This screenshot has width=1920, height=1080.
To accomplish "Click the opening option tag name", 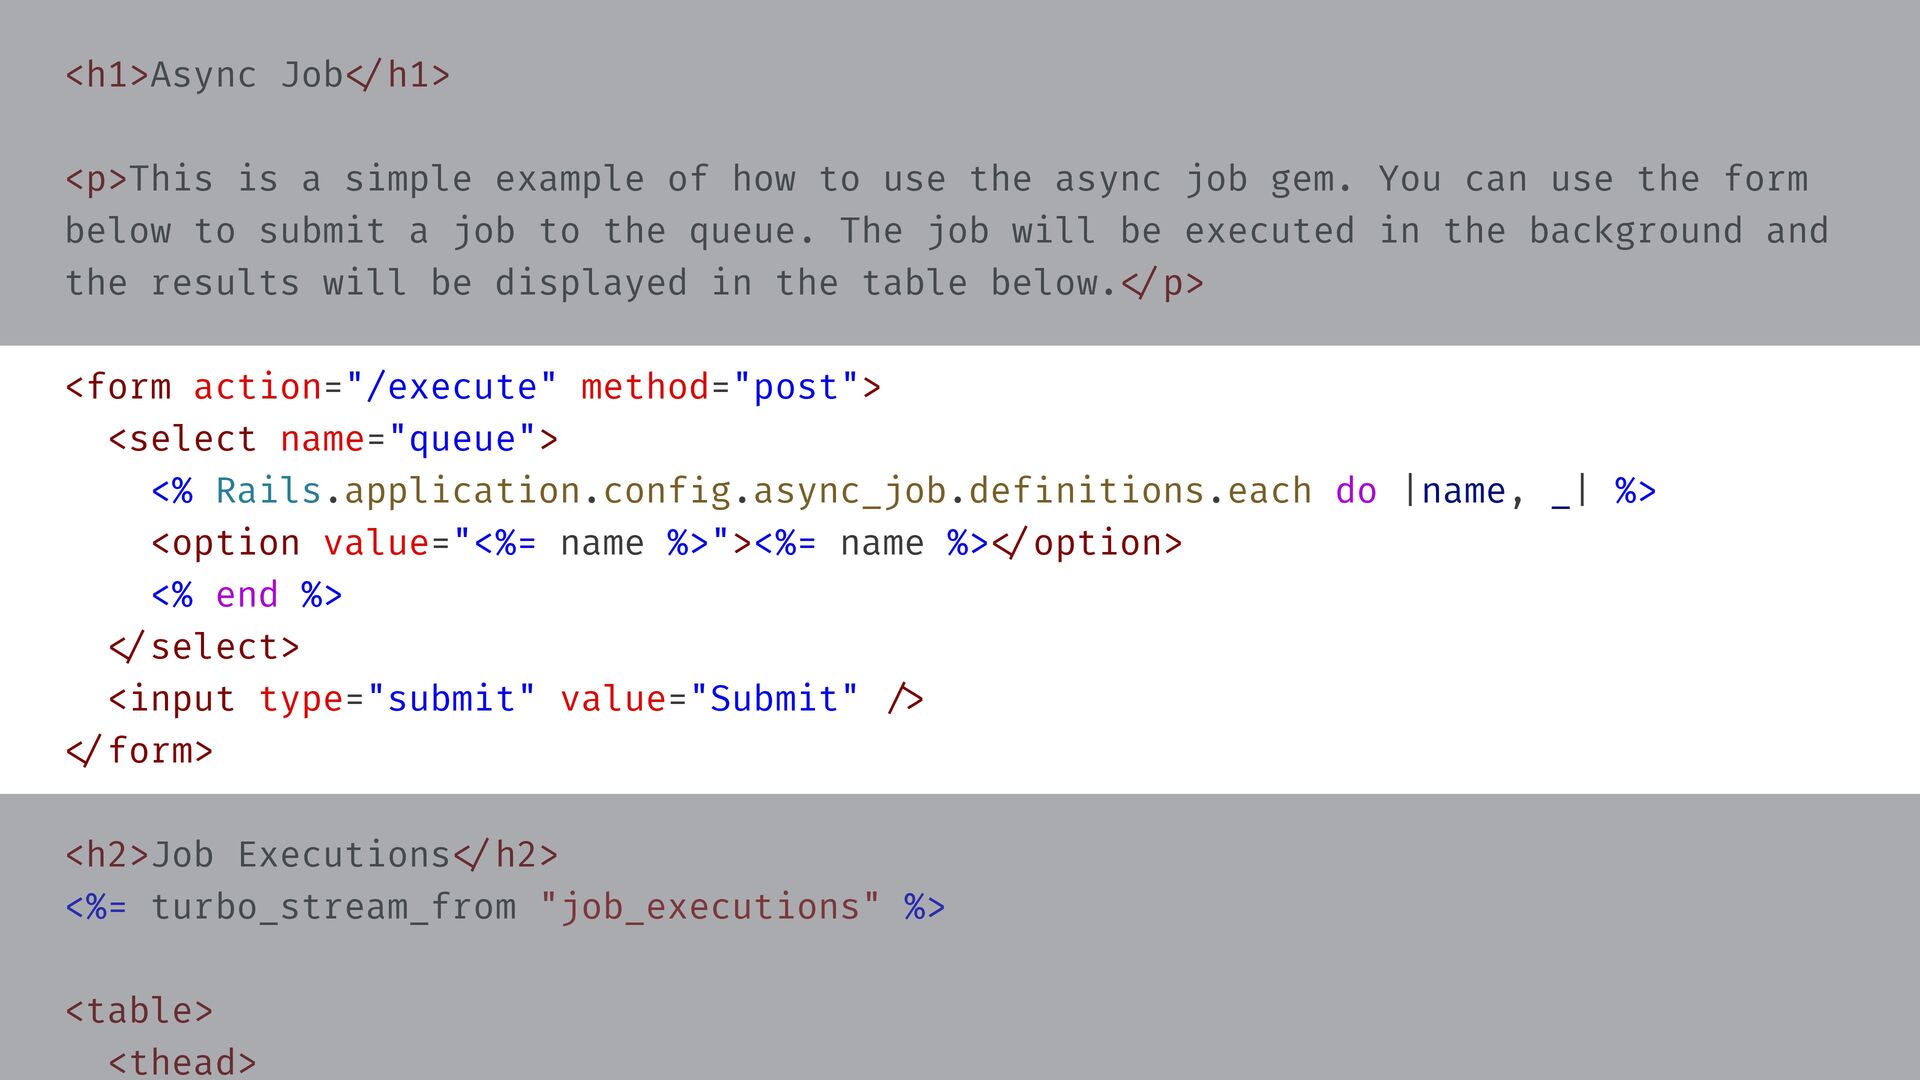I will [x=235, y=543].
